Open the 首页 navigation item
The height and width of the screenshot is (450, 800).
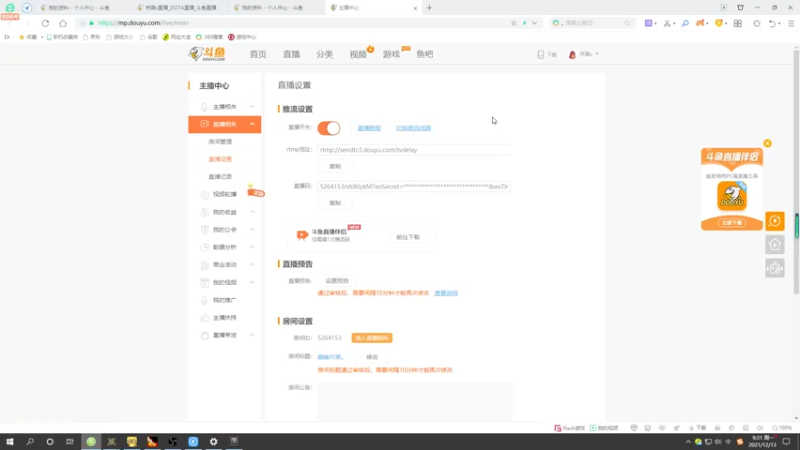[258, 54]
